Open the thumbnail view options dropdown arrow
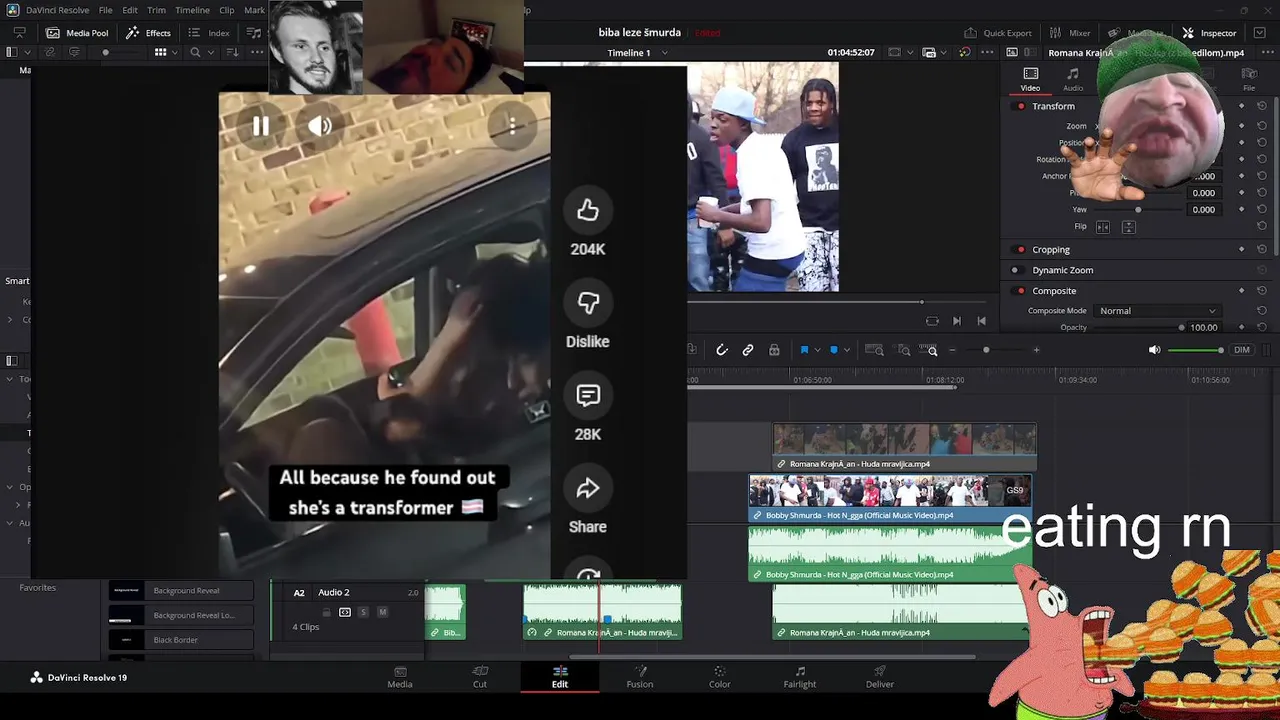 pyautogui.click(x=174, y=52)
